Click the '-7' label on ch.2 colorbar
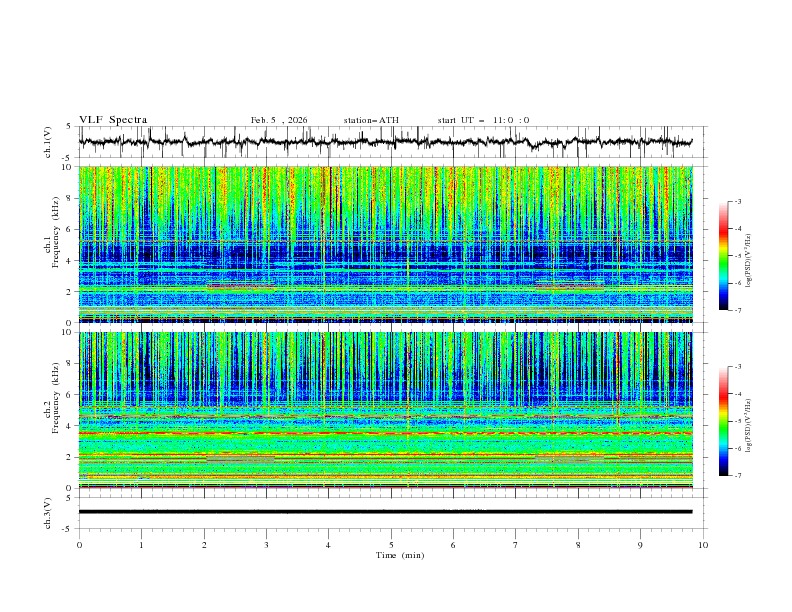This screenshot has height=612, width=792. tap(738, 476)
